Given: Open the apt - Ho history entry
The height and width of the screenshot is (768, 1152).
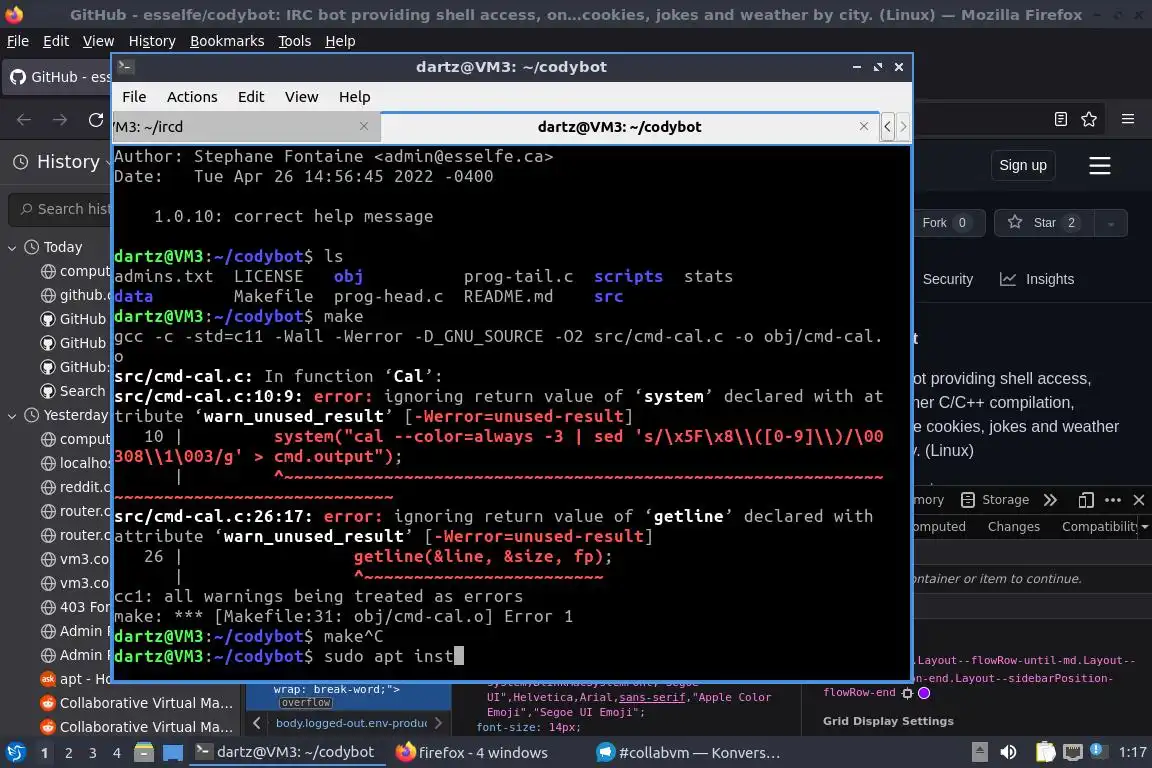Looking at the screenshot, I should (75, 679).
